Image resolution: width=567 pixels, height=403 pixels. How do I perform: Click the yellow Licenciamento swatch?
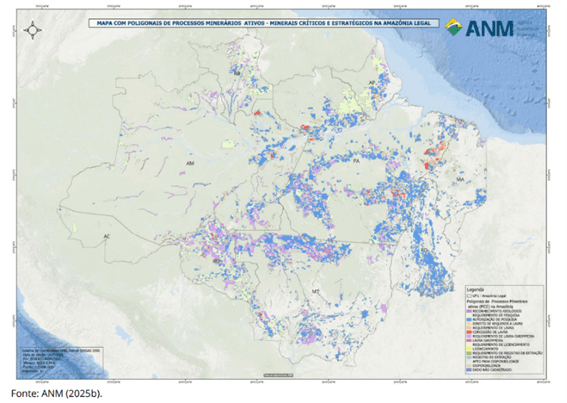469,349
